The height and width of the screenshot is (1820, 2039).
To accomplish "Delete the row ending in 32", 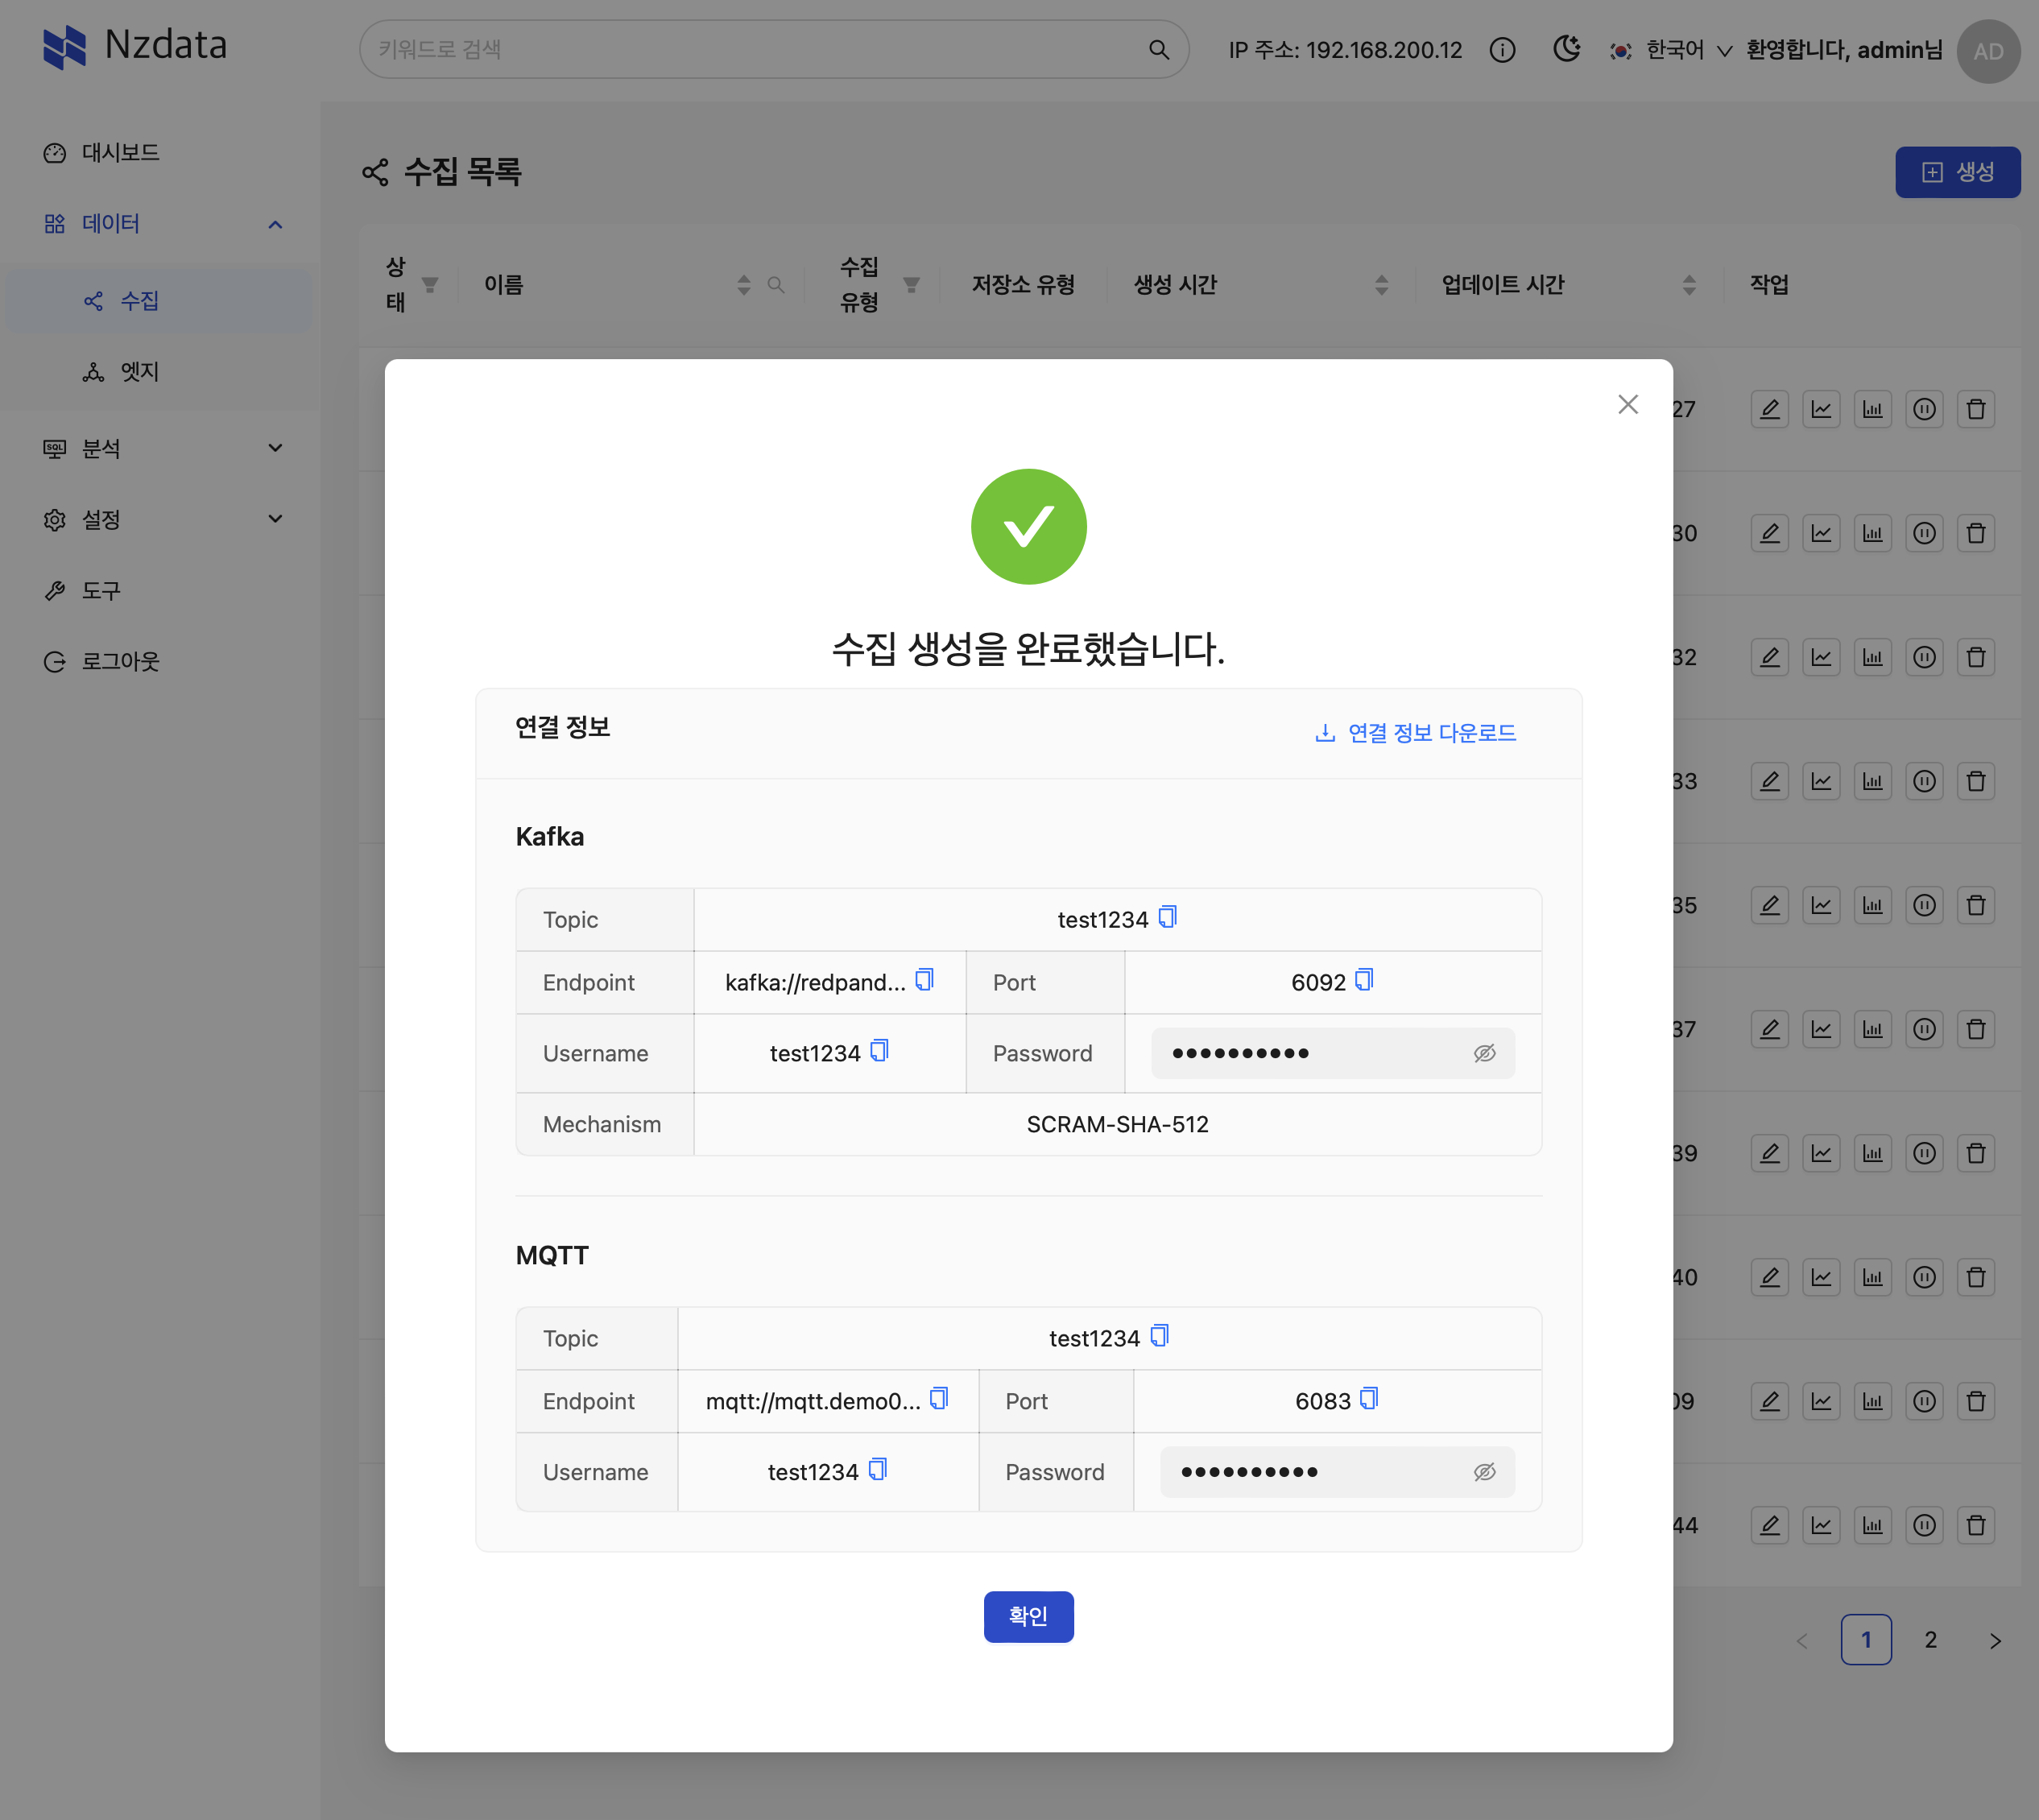I will point(1976,657).
